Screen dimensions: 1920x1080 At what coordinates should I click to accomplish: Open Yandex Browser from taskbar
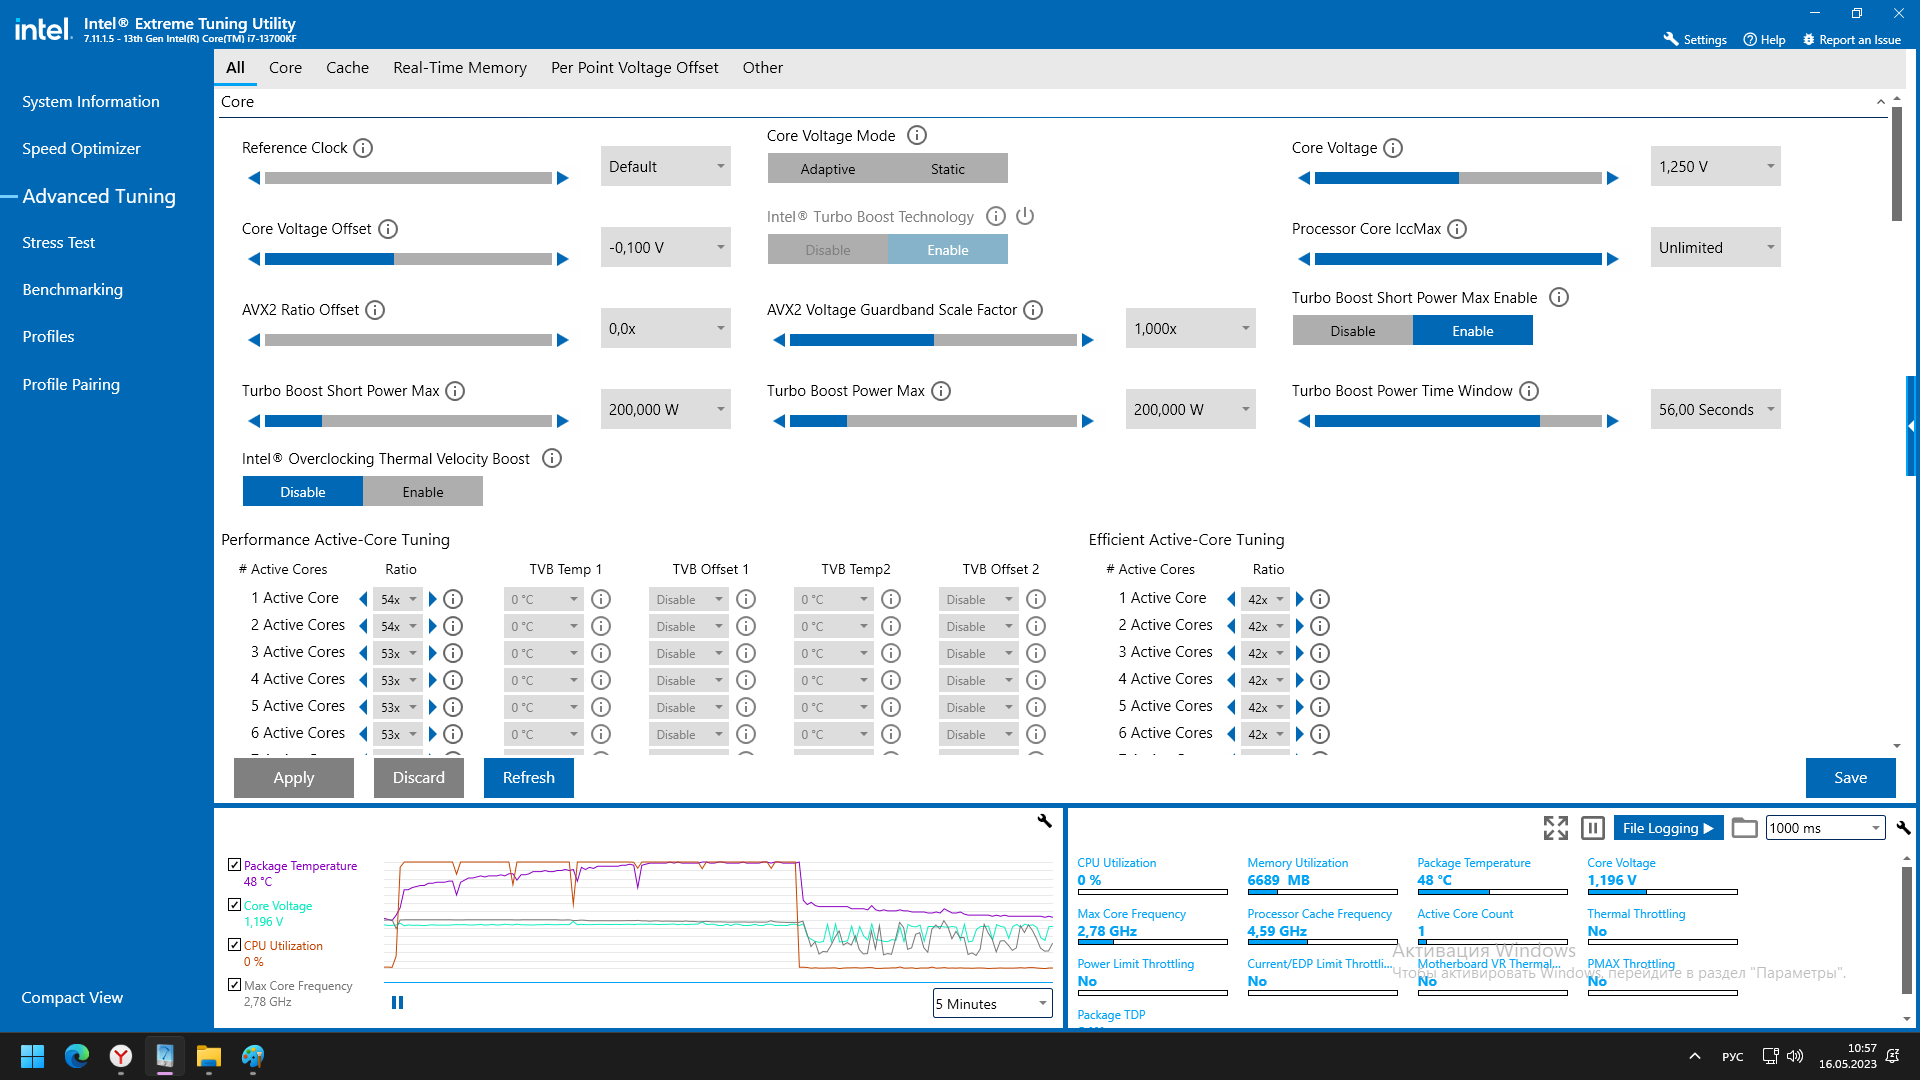tap(121, 1056)
